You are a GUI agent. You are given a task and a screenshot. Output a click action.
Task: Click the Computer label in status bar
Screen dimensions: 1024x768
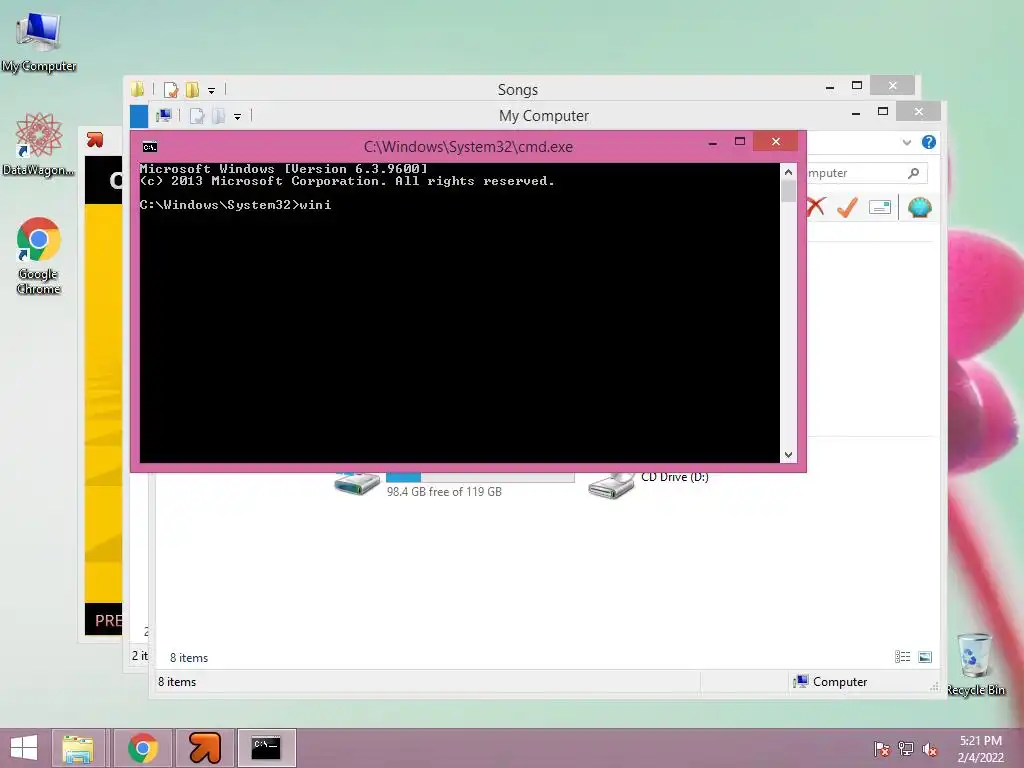coord(840,682)
